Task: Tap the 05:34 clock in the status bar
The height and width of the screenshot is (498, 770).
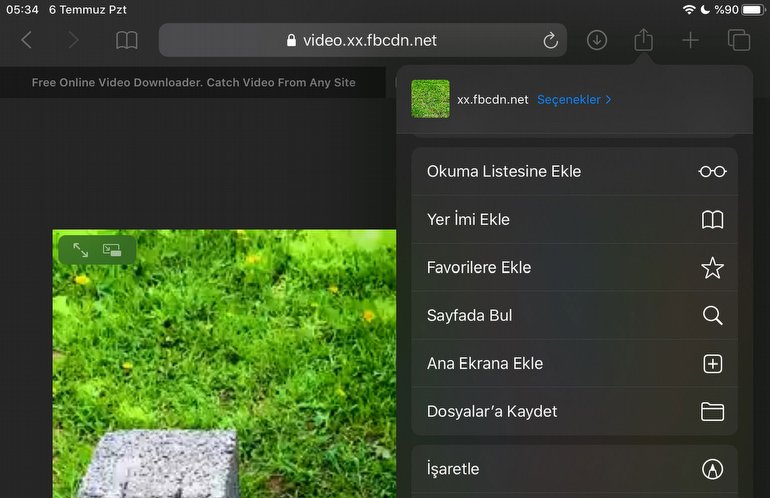Action: tap(22, 9)
